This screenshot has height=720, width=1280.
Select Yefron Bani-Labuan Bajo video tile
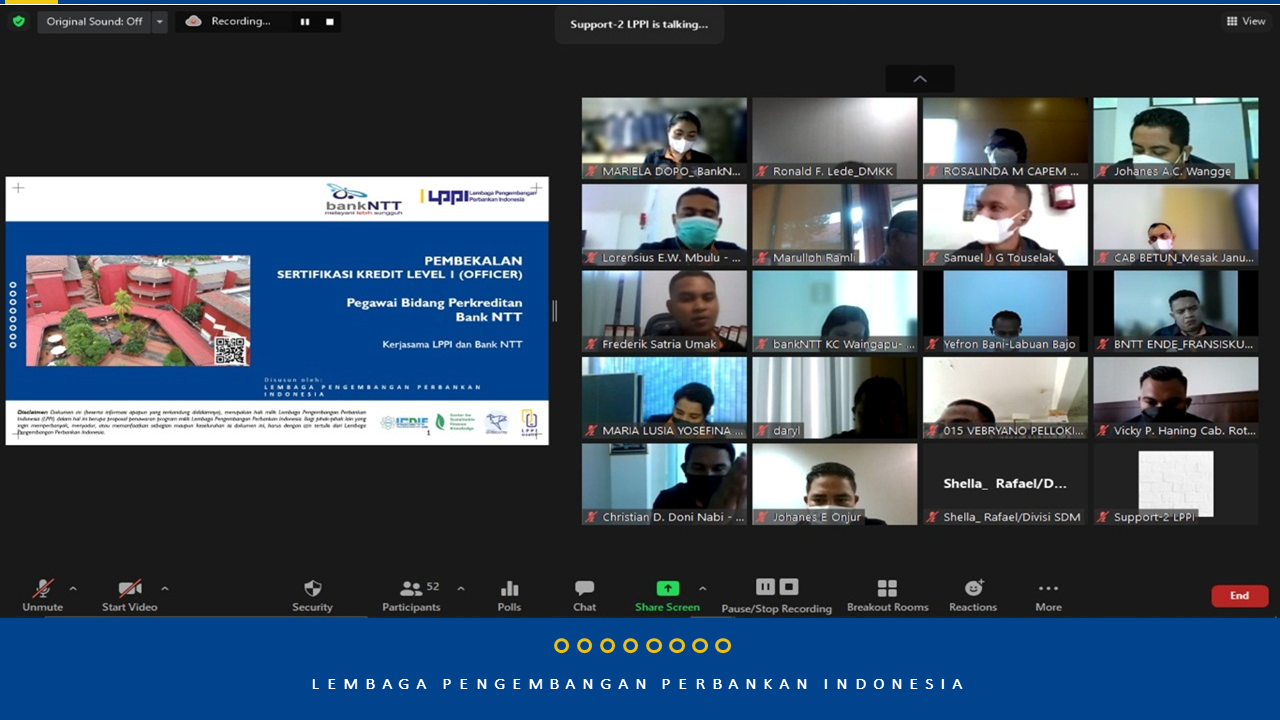click(1005, 312)
